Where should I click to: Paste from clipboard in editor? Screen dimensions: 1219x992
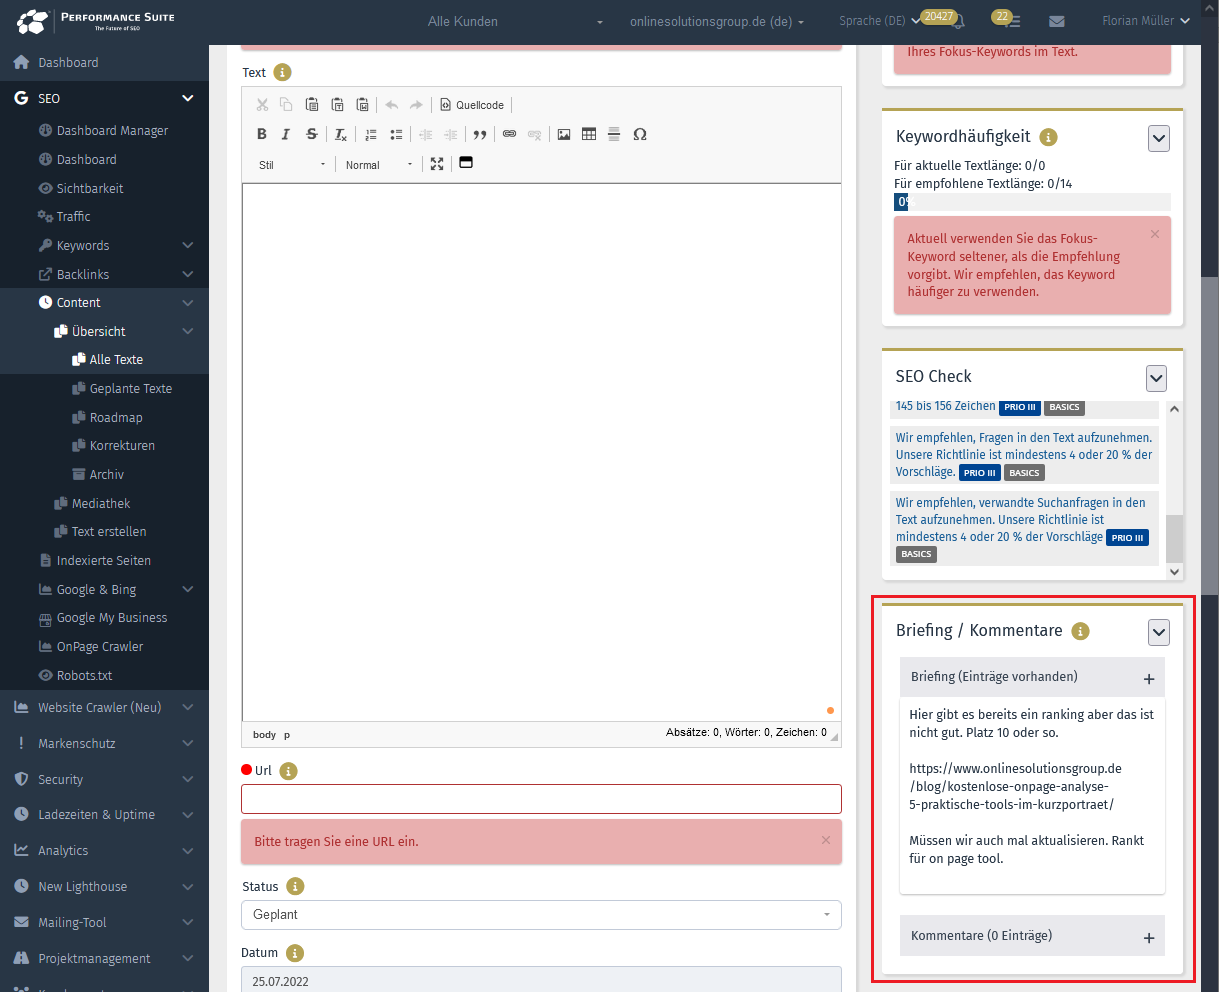[312, 104]
